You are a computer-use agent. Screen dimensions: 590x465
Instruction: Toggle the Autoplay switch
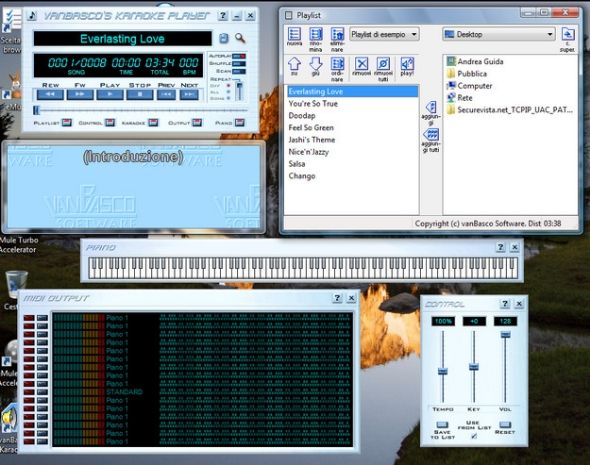coord(239,56)
